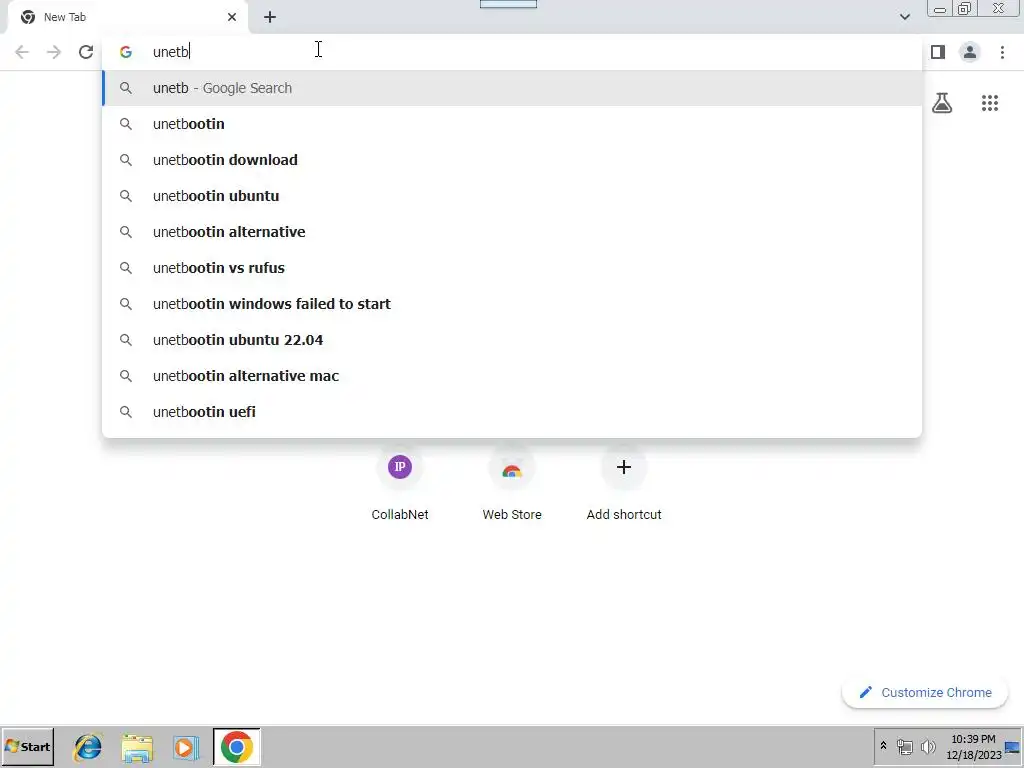The image size is (1024, 768).
Task: Reload the page with the refresh icon
Action: point(86,52)
